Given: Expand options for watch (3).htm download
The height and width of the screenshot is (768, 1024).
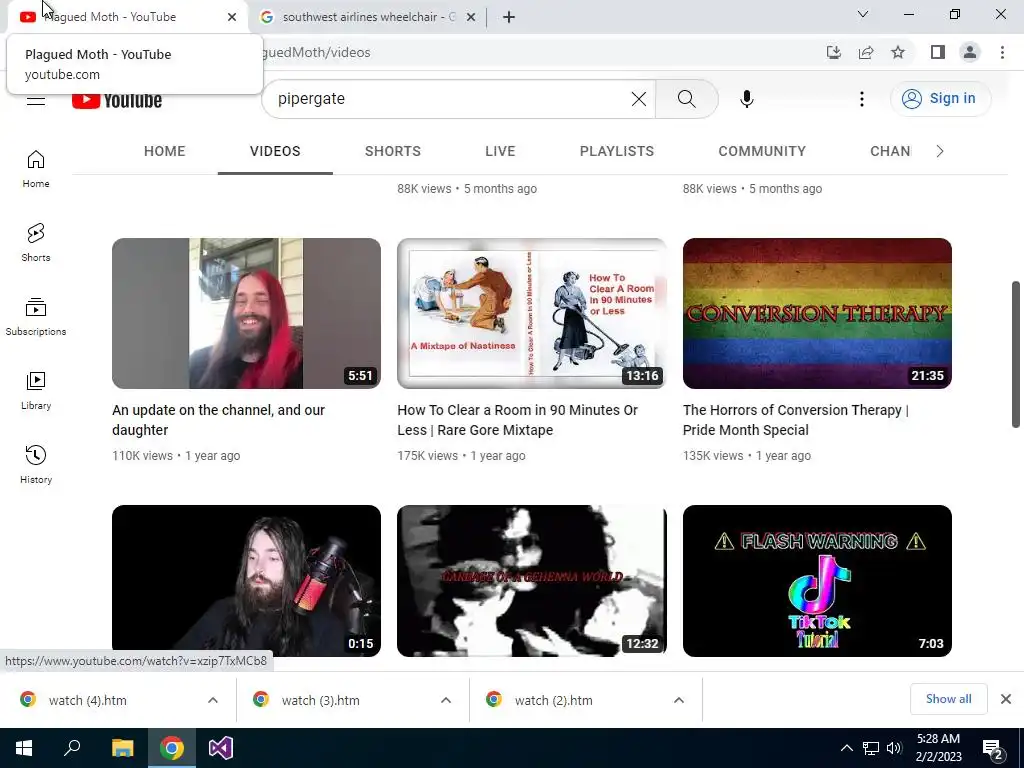Looking at the screenshot, I should pyautogui.click(x=446, y=700).
